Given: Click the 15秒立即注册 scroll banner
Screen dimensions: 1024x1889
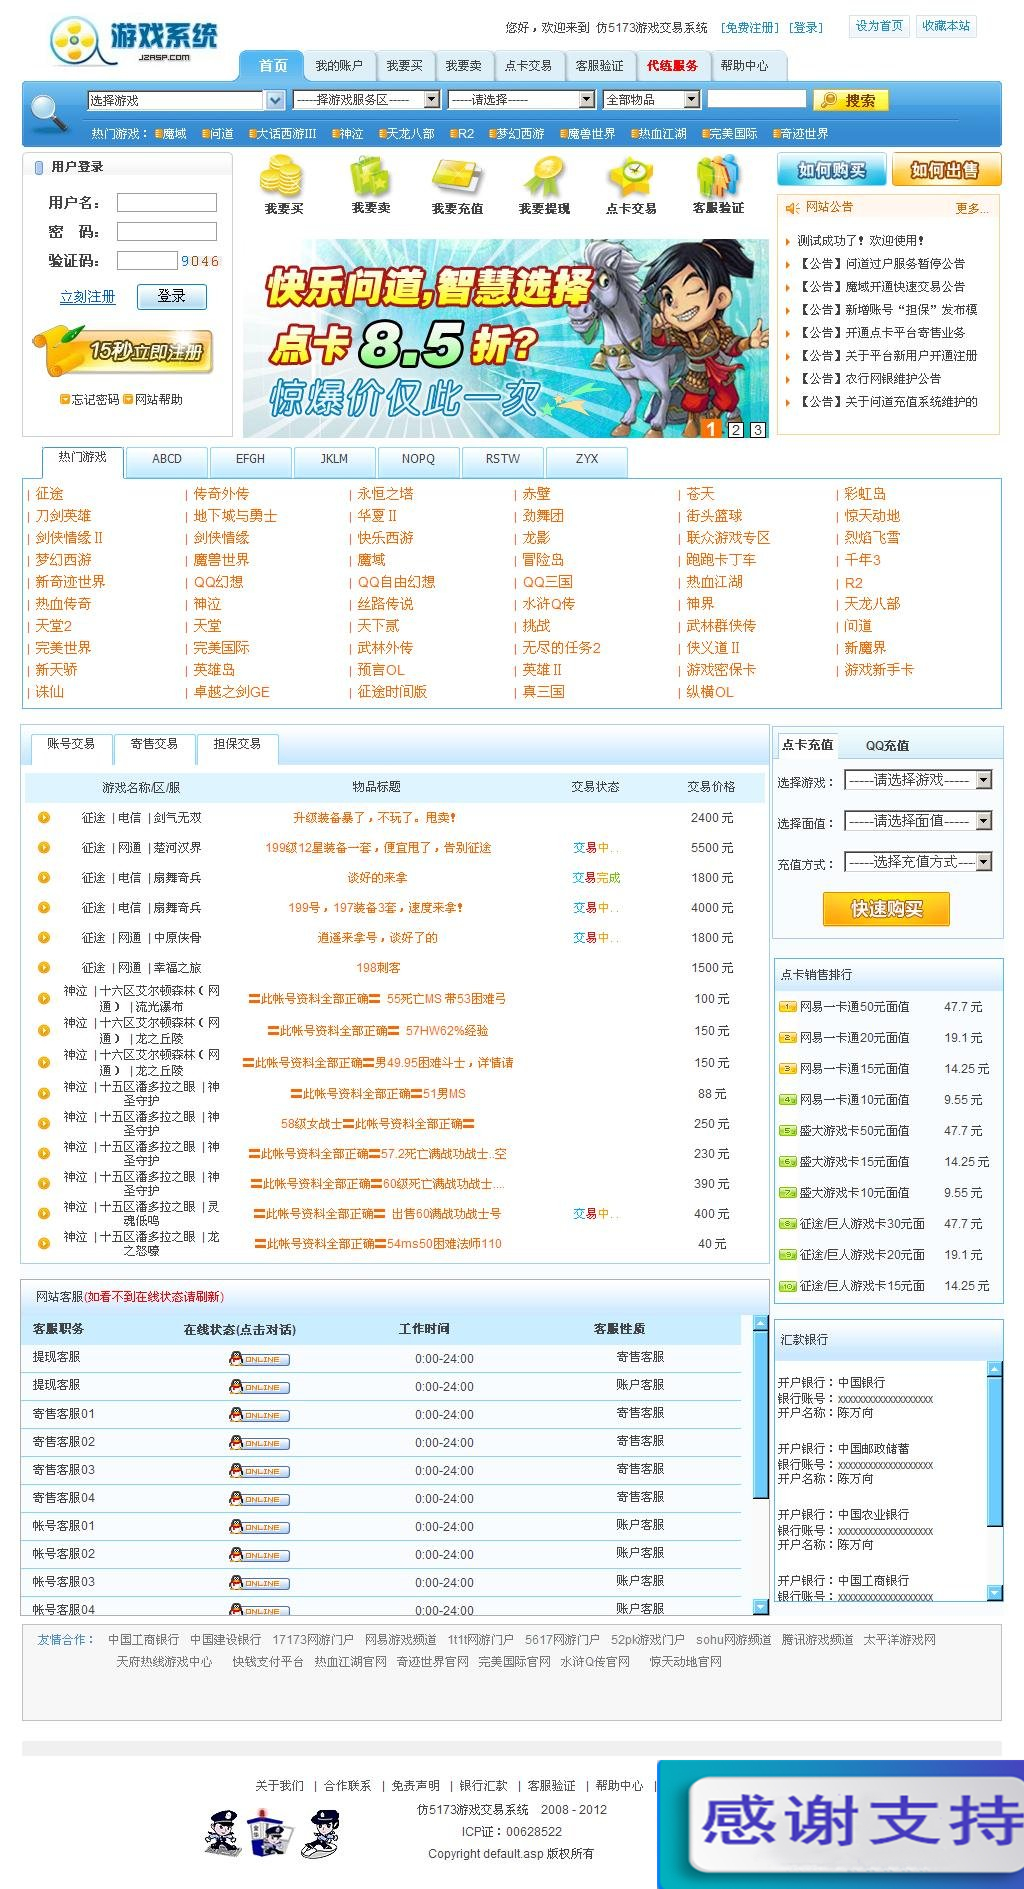Looking at the screenshot, I should coord(123,351).
